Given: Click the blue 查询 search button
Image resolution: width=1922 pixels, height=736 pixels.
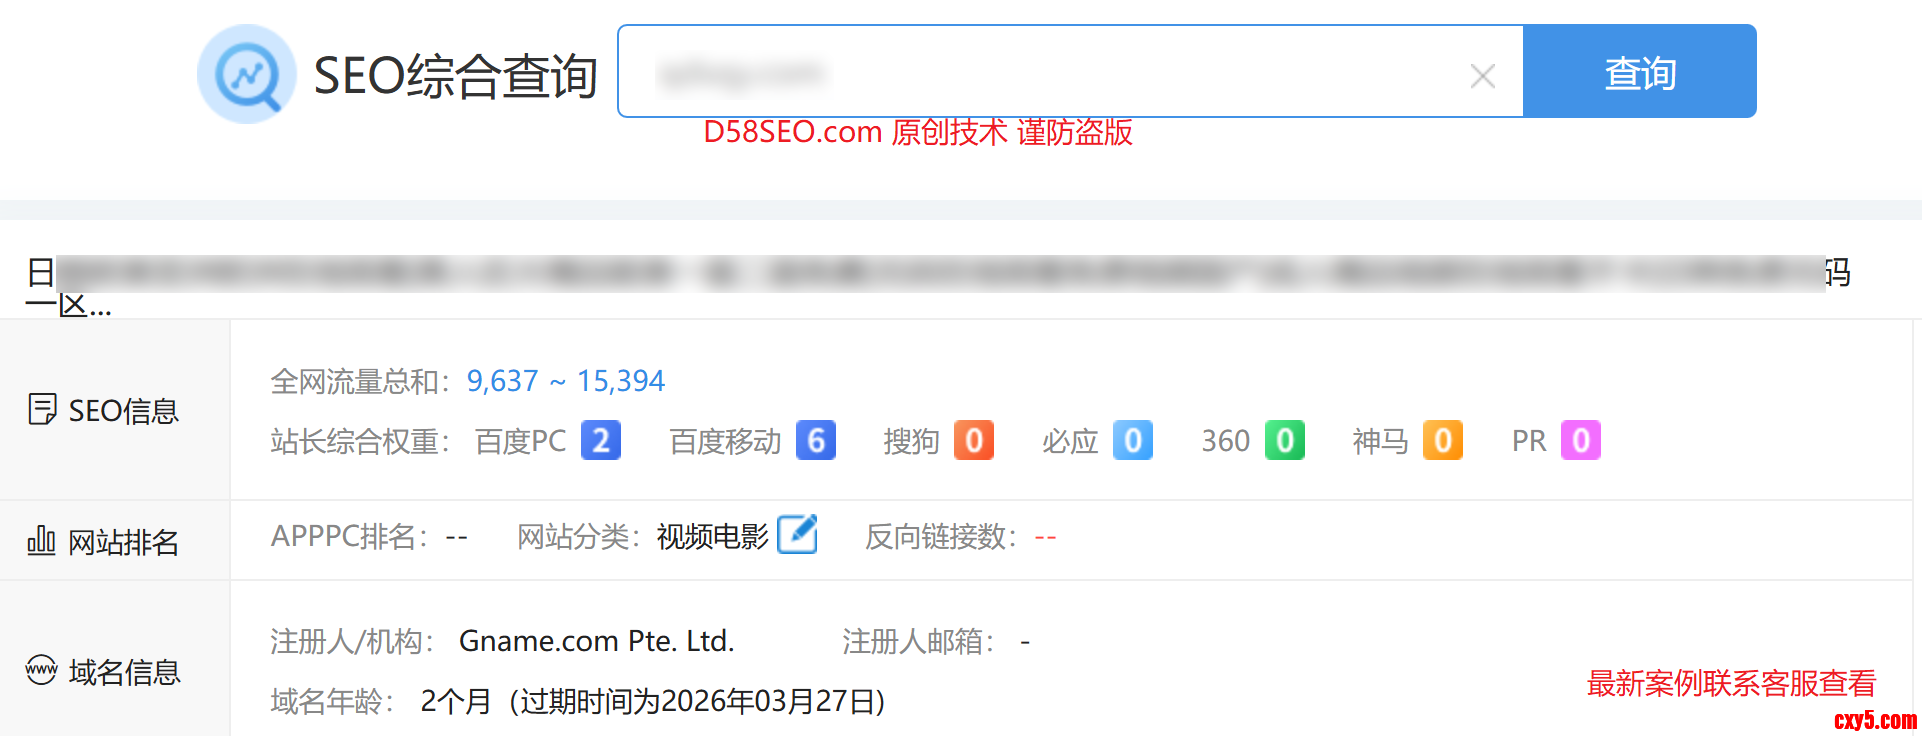Looking at the screenshot, I should coord(1640,72).
